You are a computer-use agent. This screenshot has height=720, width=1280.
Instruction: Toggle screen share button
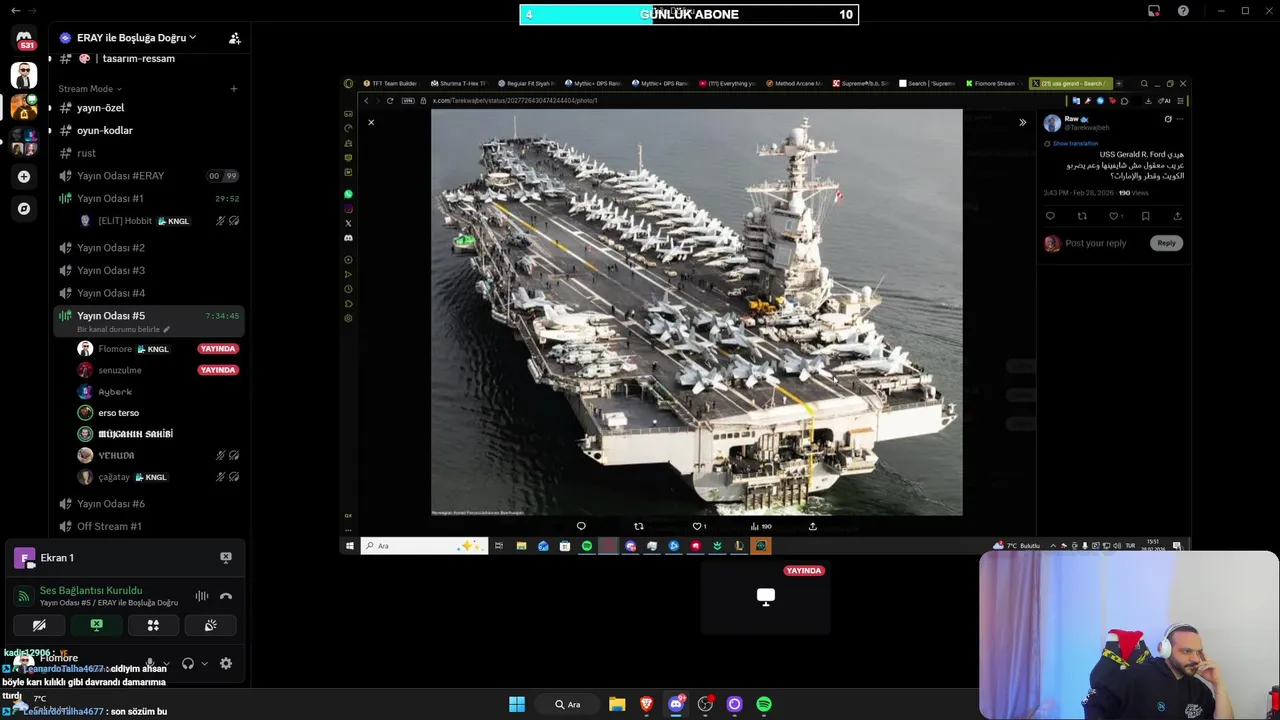click(96, 625)
